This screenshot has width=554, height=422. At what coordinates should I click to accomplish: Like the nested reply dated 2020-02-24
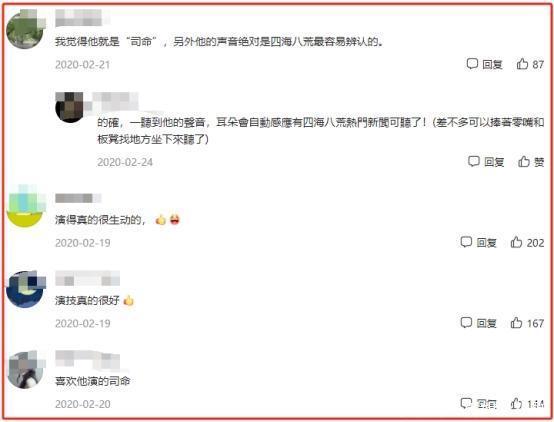524,162
